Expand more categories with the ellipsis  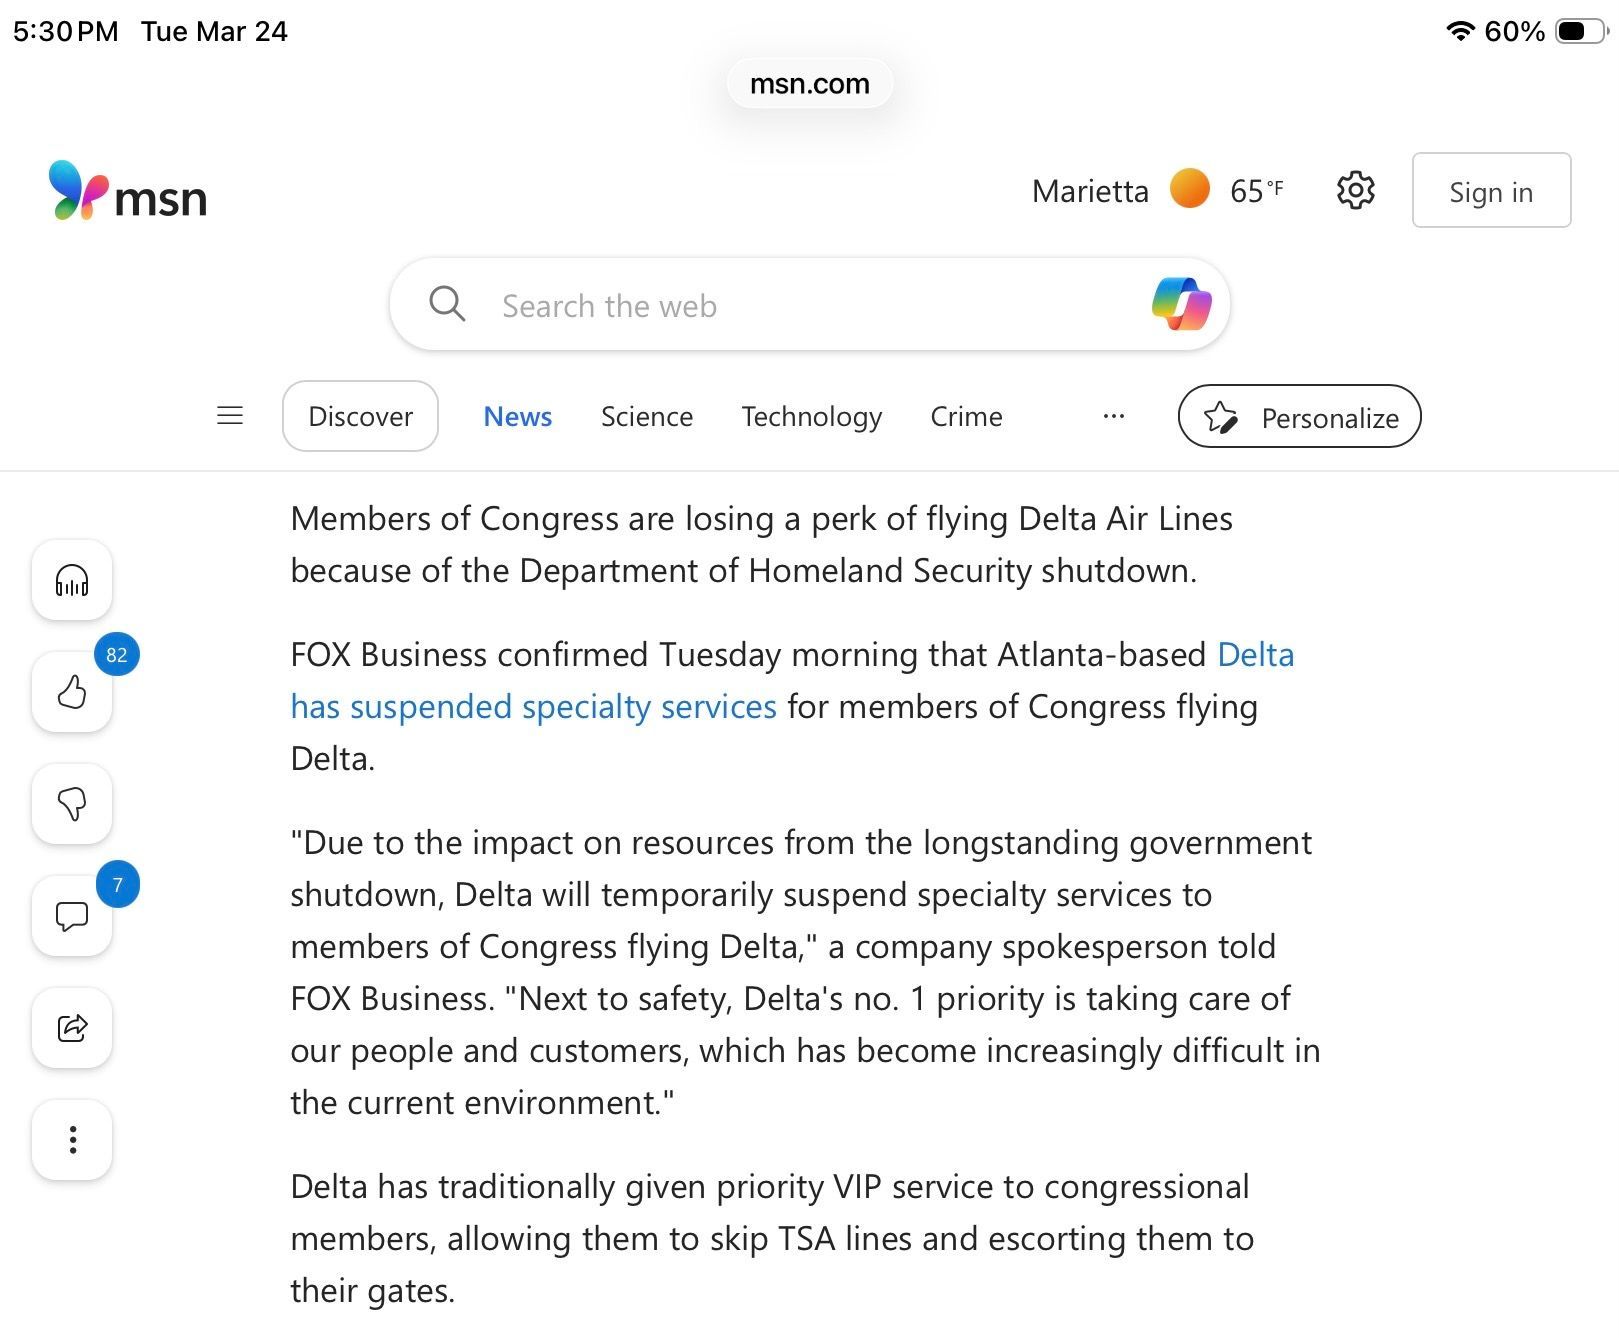(x=1113, y=416)
